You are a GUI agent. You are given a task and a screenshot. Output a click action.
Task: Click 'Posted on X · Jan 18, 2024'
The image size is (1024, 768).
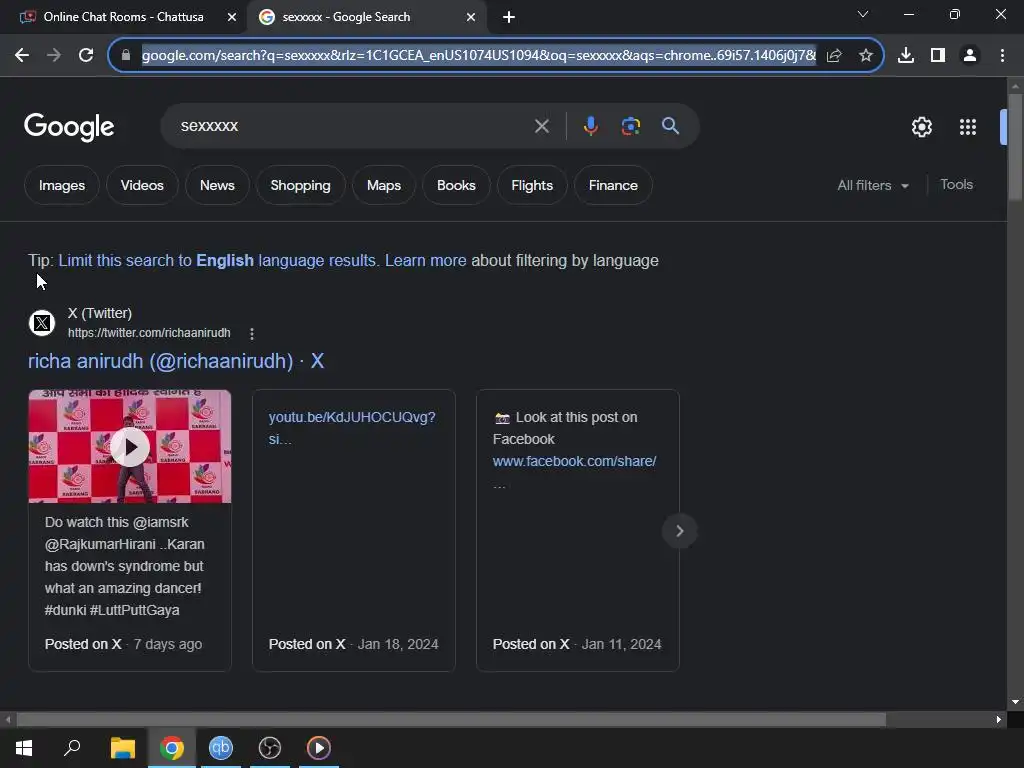(x=353, y=645)
